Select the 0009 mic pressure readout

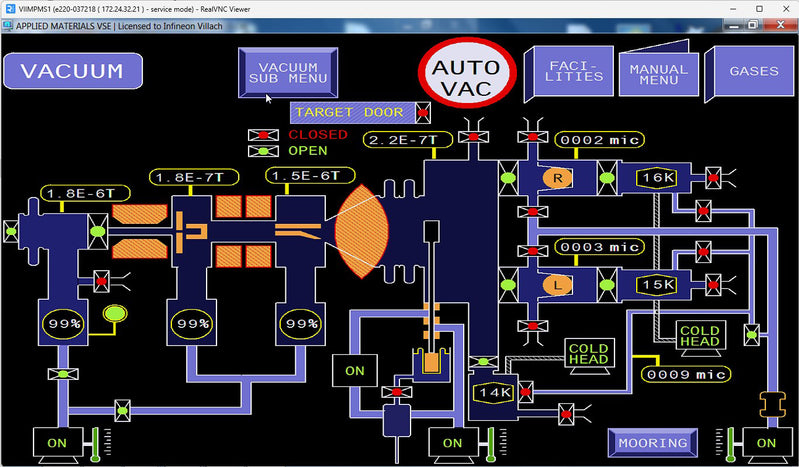tap(686, 375)
